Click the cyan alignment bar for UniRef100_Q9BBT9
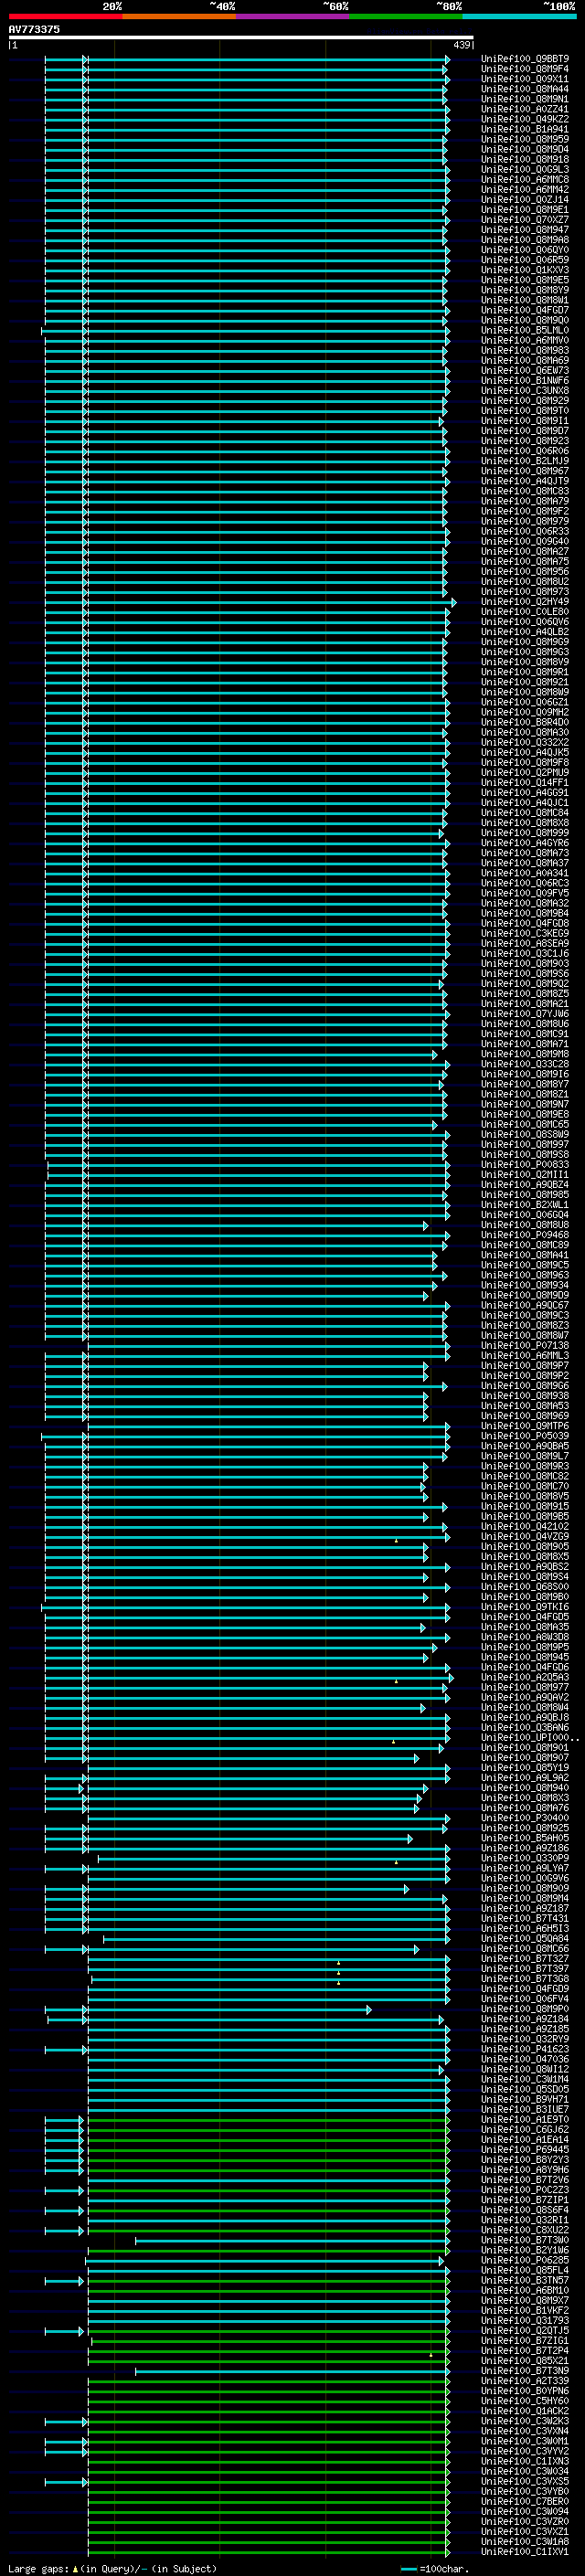The image size is (585, 2576). click(x=247, y=59)
